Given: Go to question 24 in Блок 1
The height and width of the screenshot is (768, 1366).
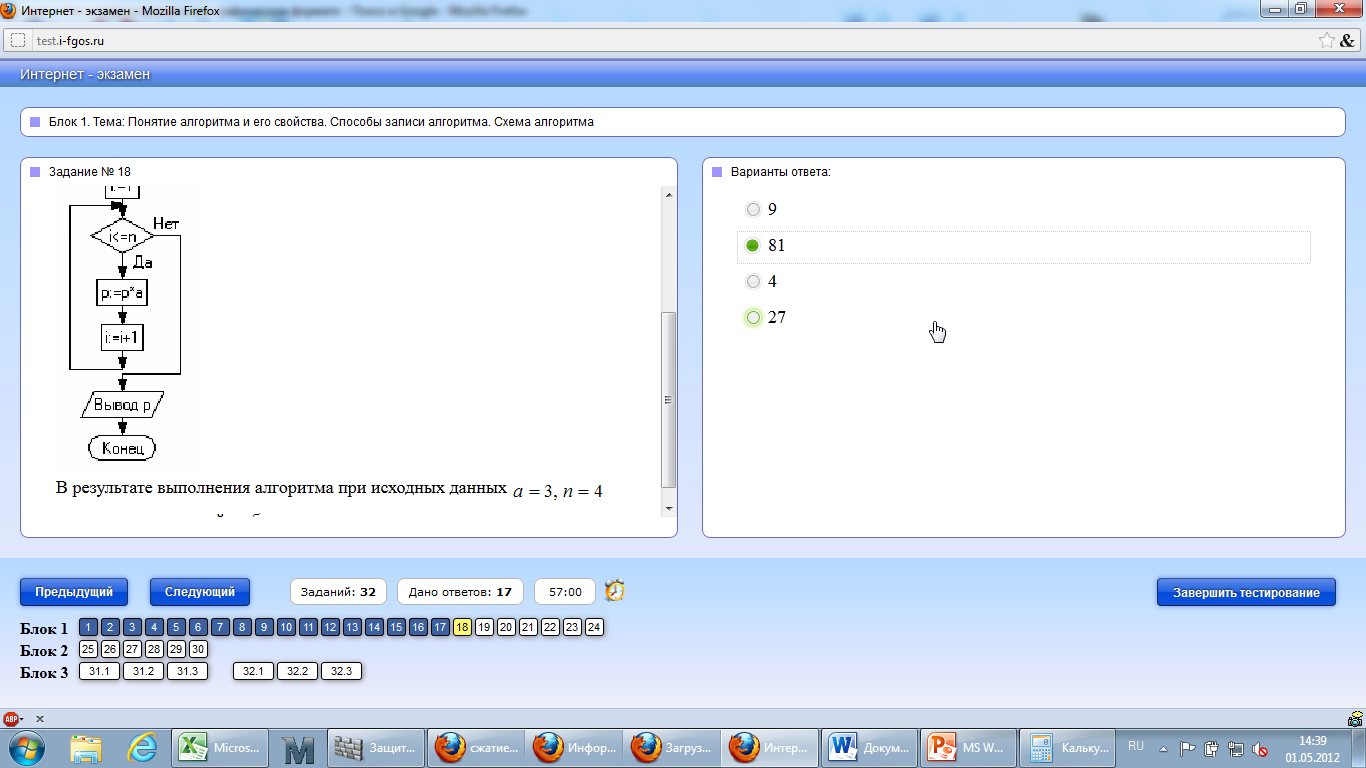Looking at the screenshot, I should (x=594, y=627).
